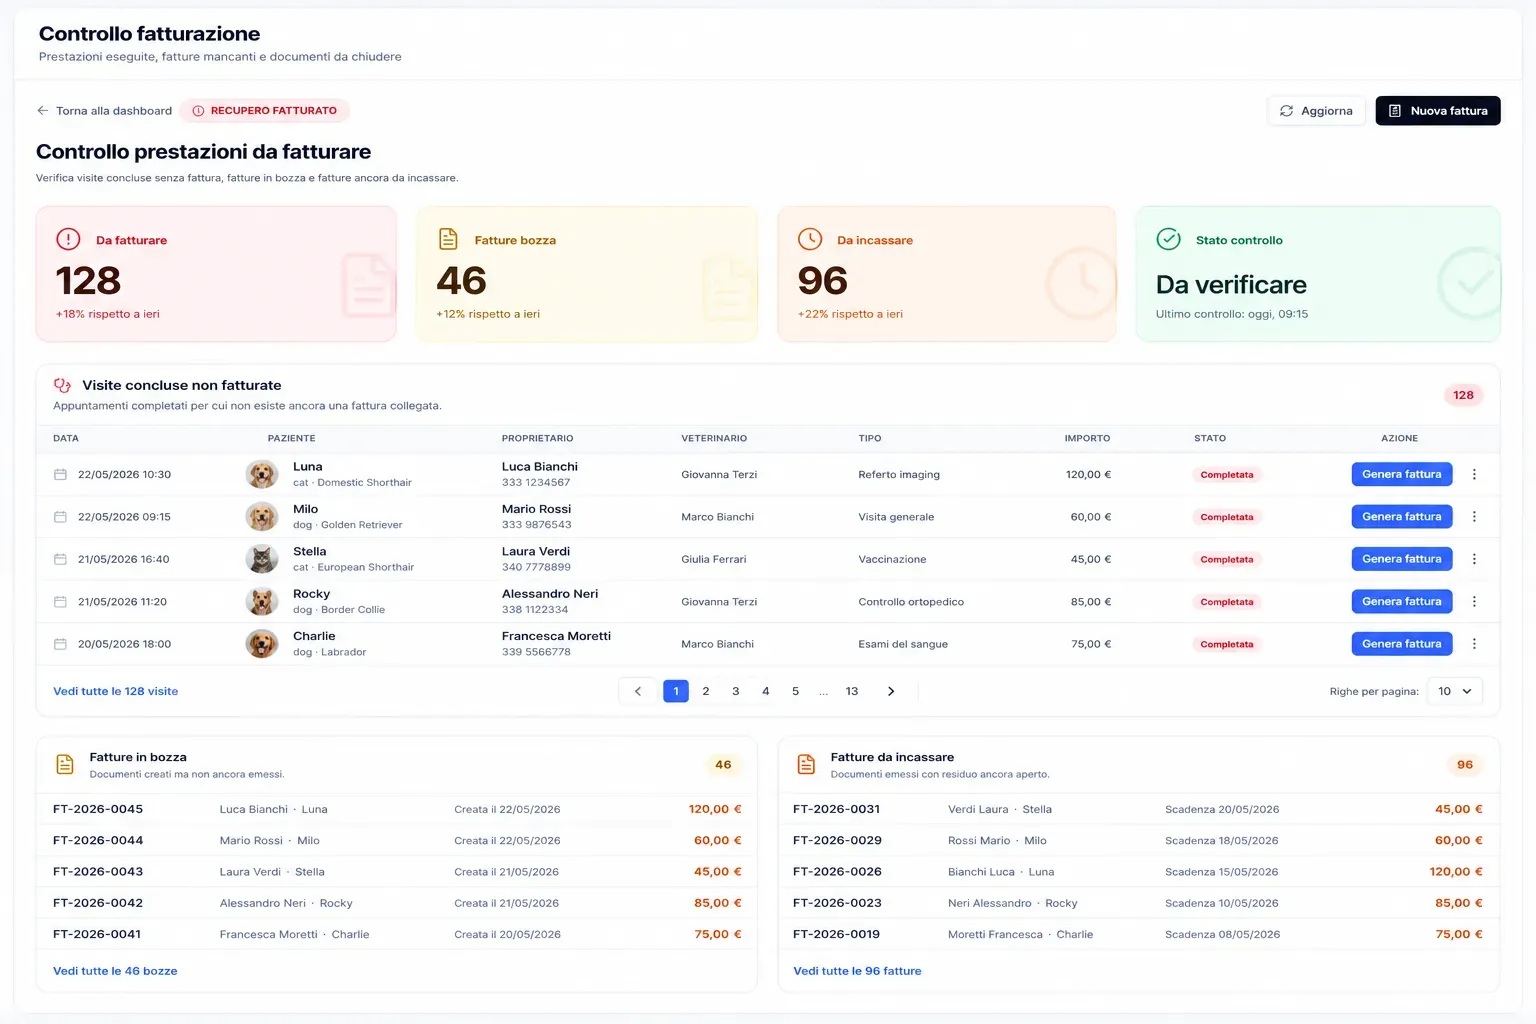Image resolution: width=1536 pixels, height=1024 pixels.
Task: Open draft invoice FT-2026-0045
Action: coord(98,809)
